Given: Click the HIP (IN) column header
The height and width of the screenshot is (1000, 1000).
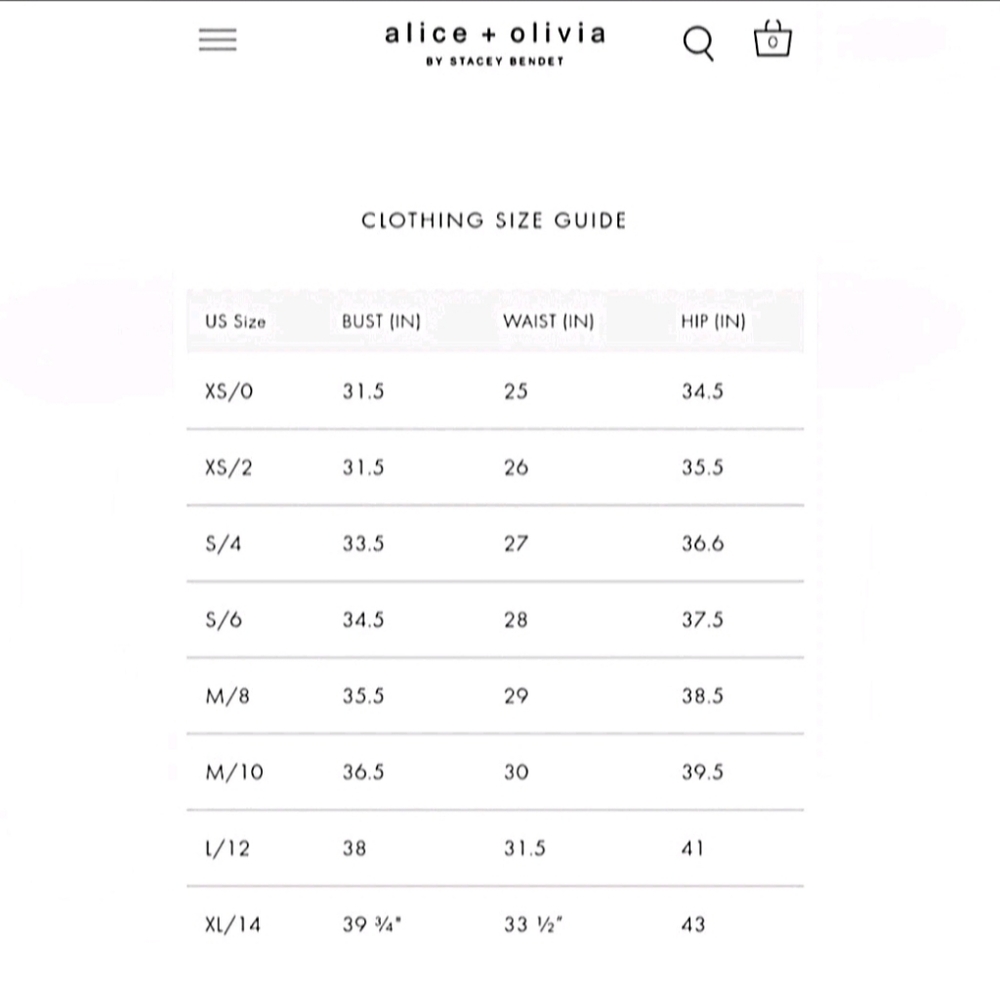Looking at the screenshot, I should click(713, 321).
